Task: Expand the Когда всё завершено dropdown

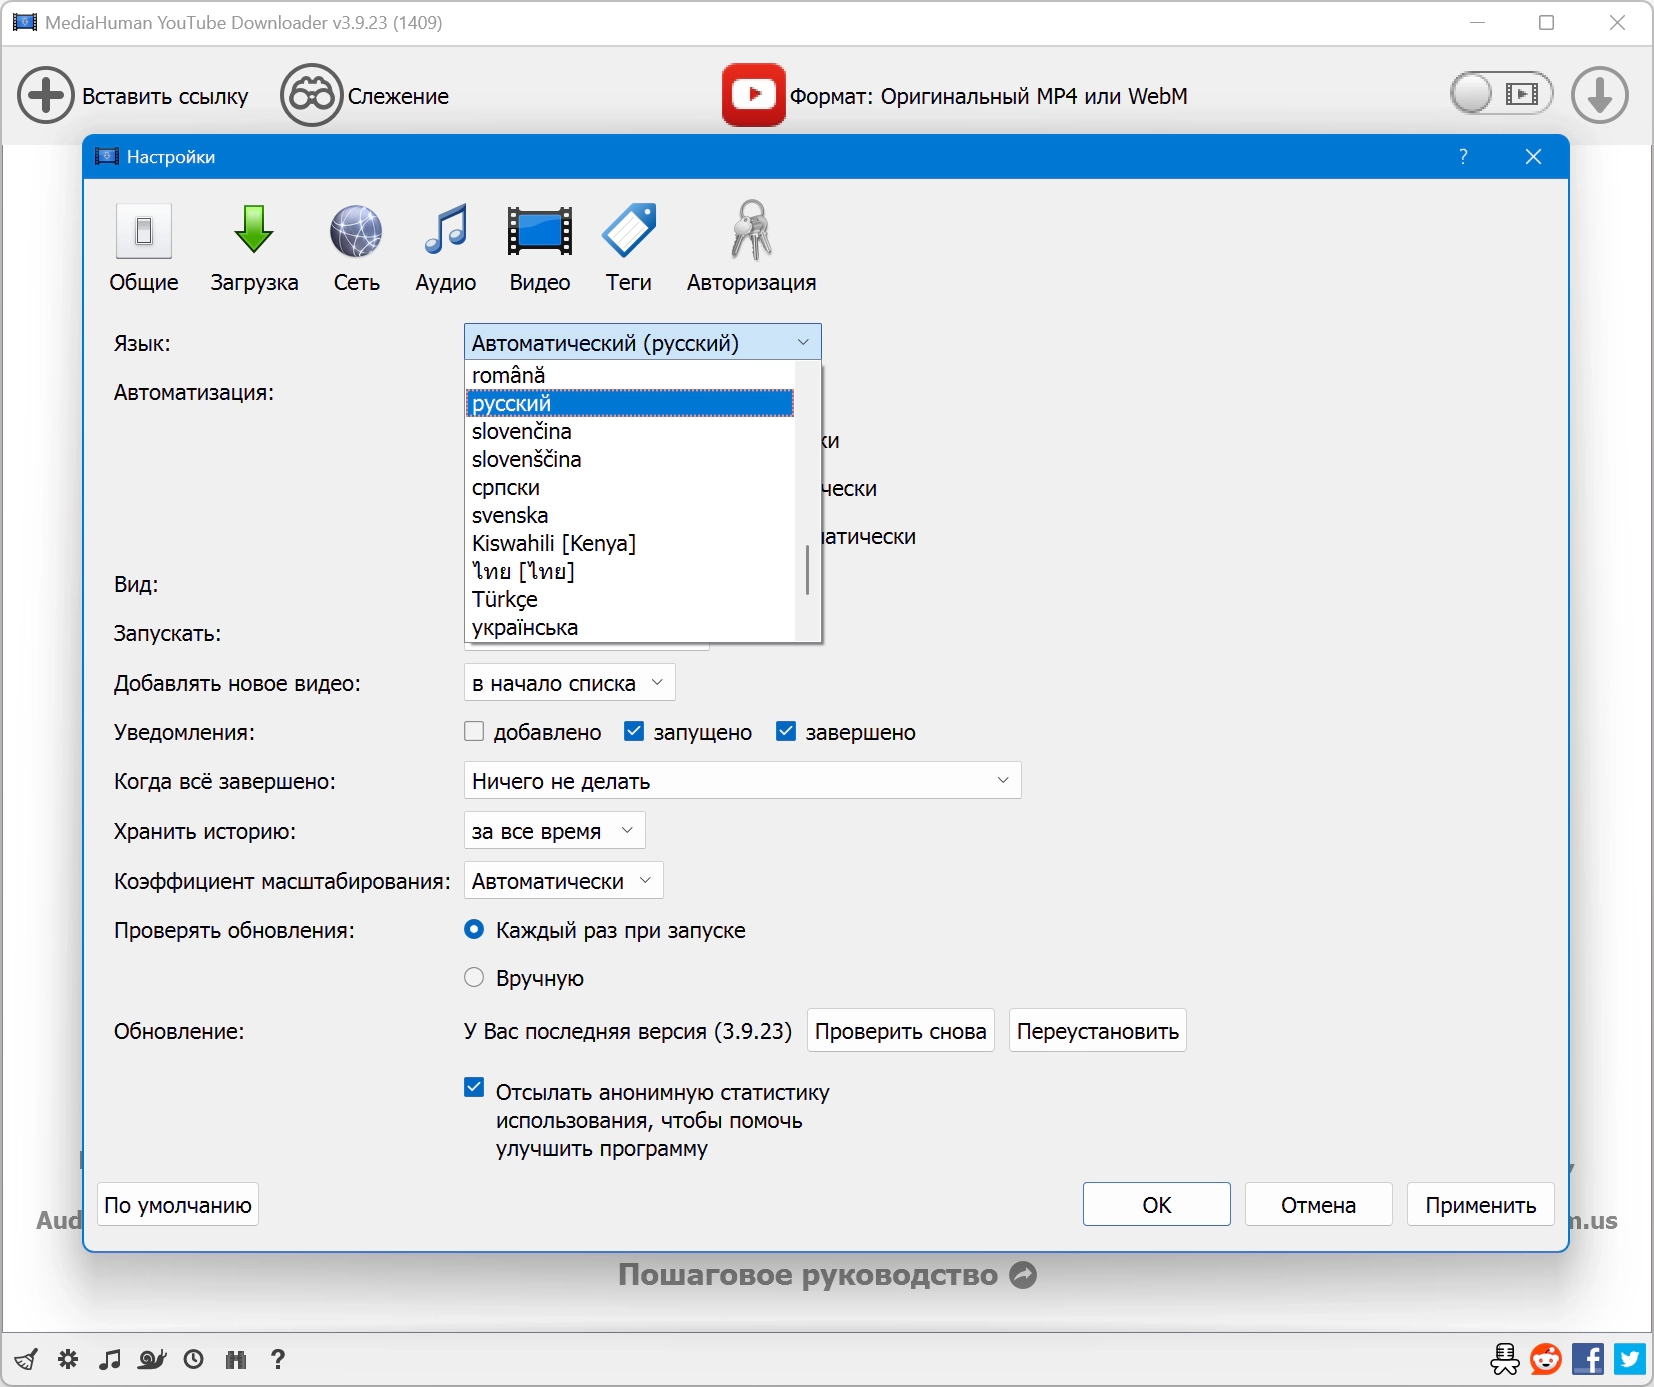Action: point(742,781)
